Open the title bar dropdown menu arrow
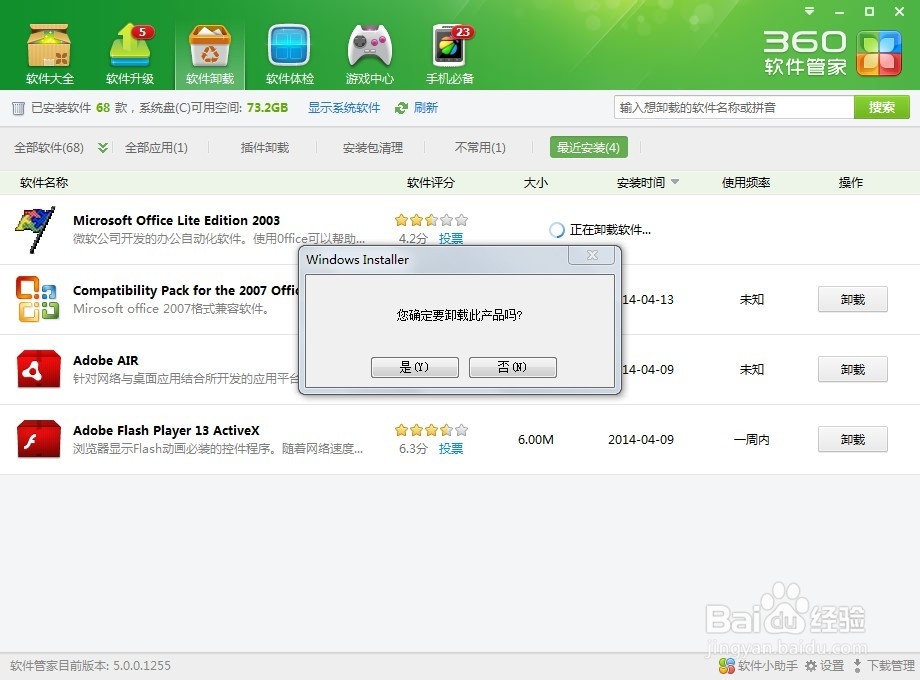The width and height of the screenshot is (920, 680). coord(810,11)
